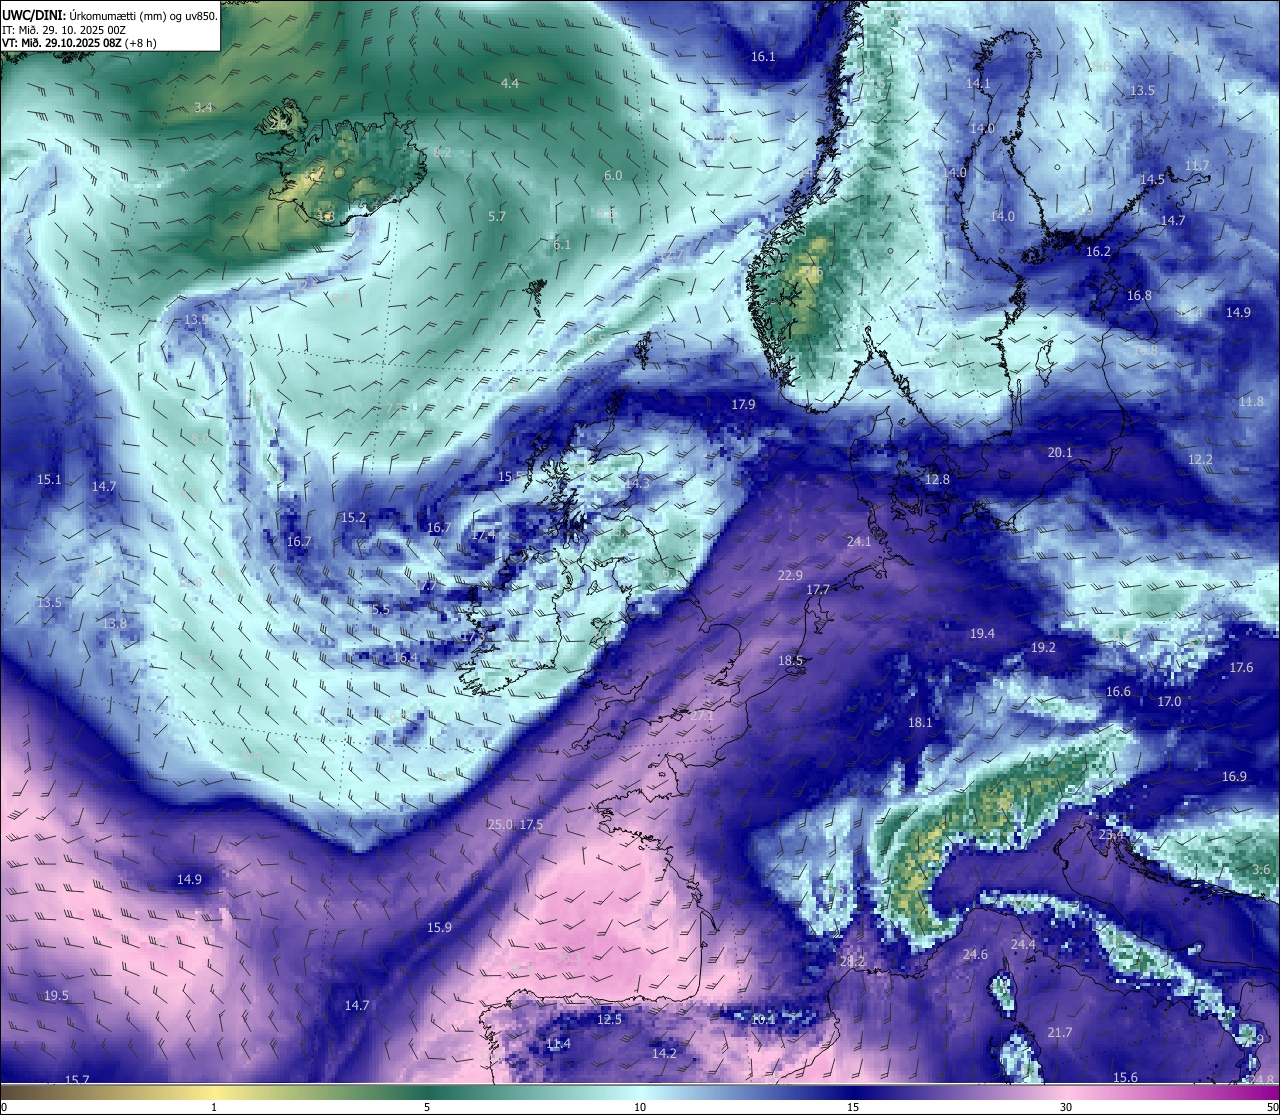Click the 18.5 value over Belgium
Image resolution: width=1280 pixels, height=1115 pixels.
790,660
